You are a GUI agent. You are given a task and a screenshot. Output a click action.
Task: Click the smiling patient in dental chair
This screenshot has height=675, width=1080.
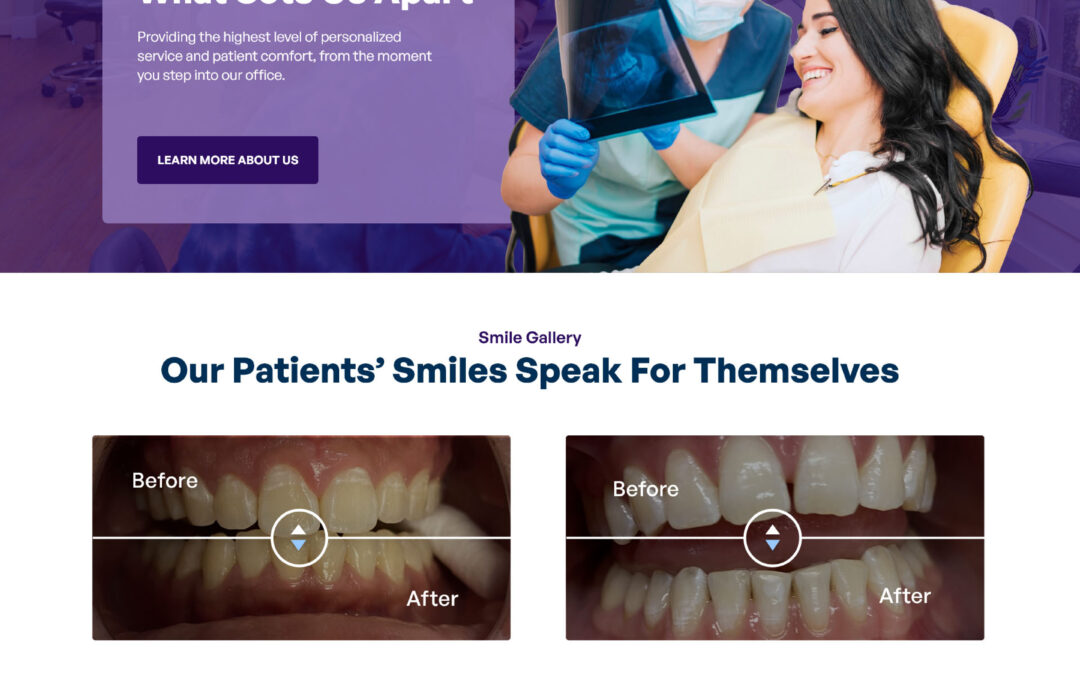[x=868, y=138]
